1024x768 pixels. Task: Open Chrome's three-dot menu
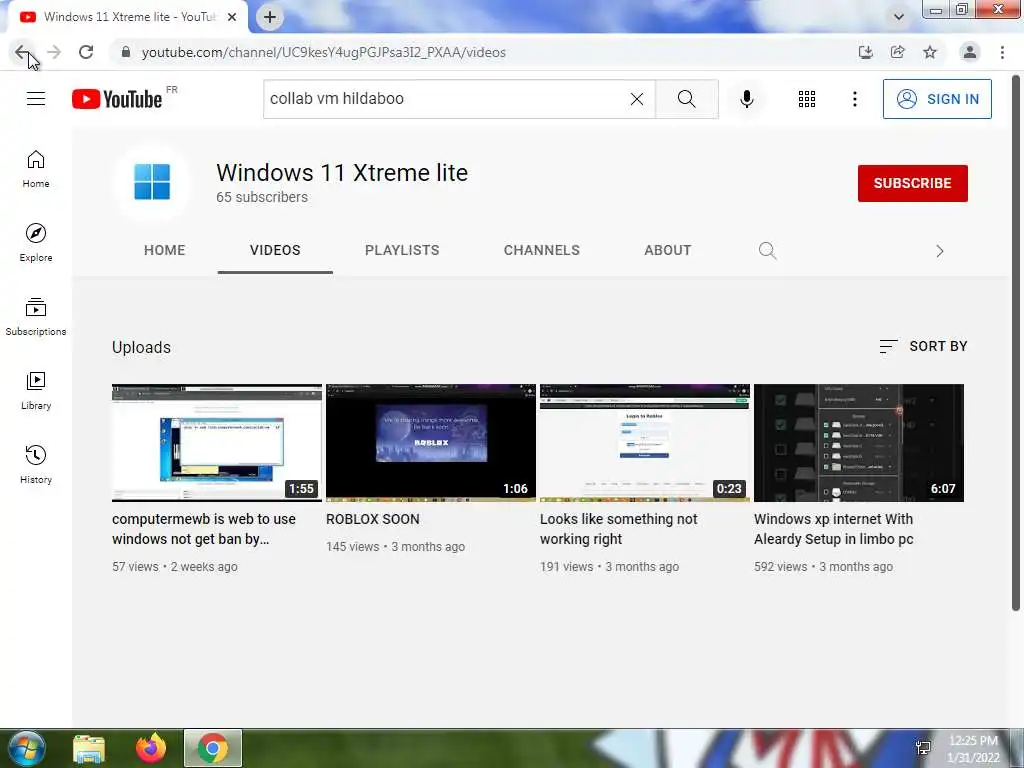(x=1002, y=52)
